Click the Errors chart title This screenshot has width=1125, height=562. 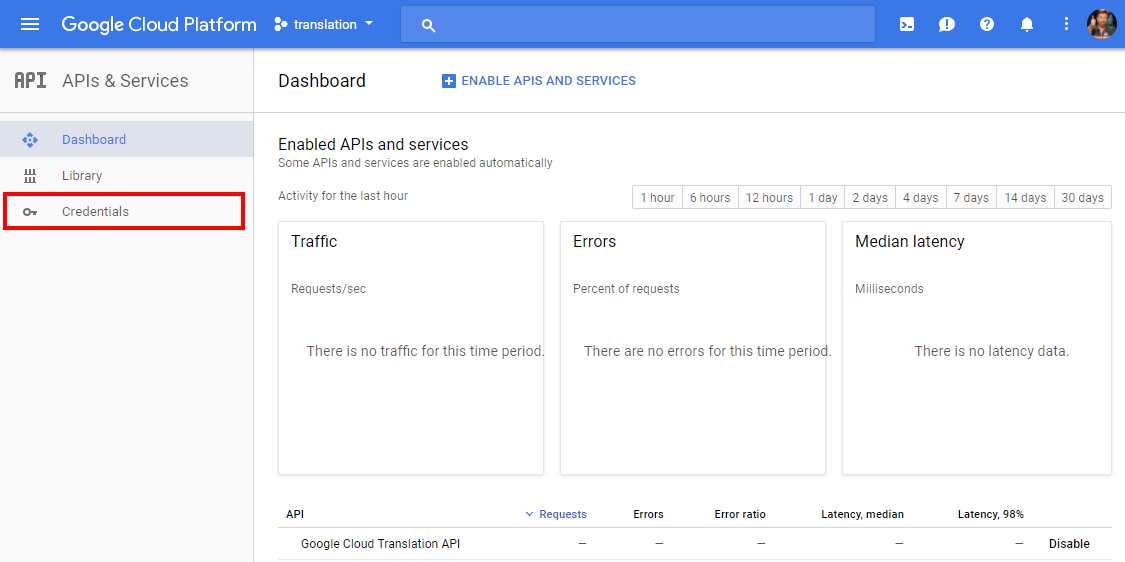594,242
